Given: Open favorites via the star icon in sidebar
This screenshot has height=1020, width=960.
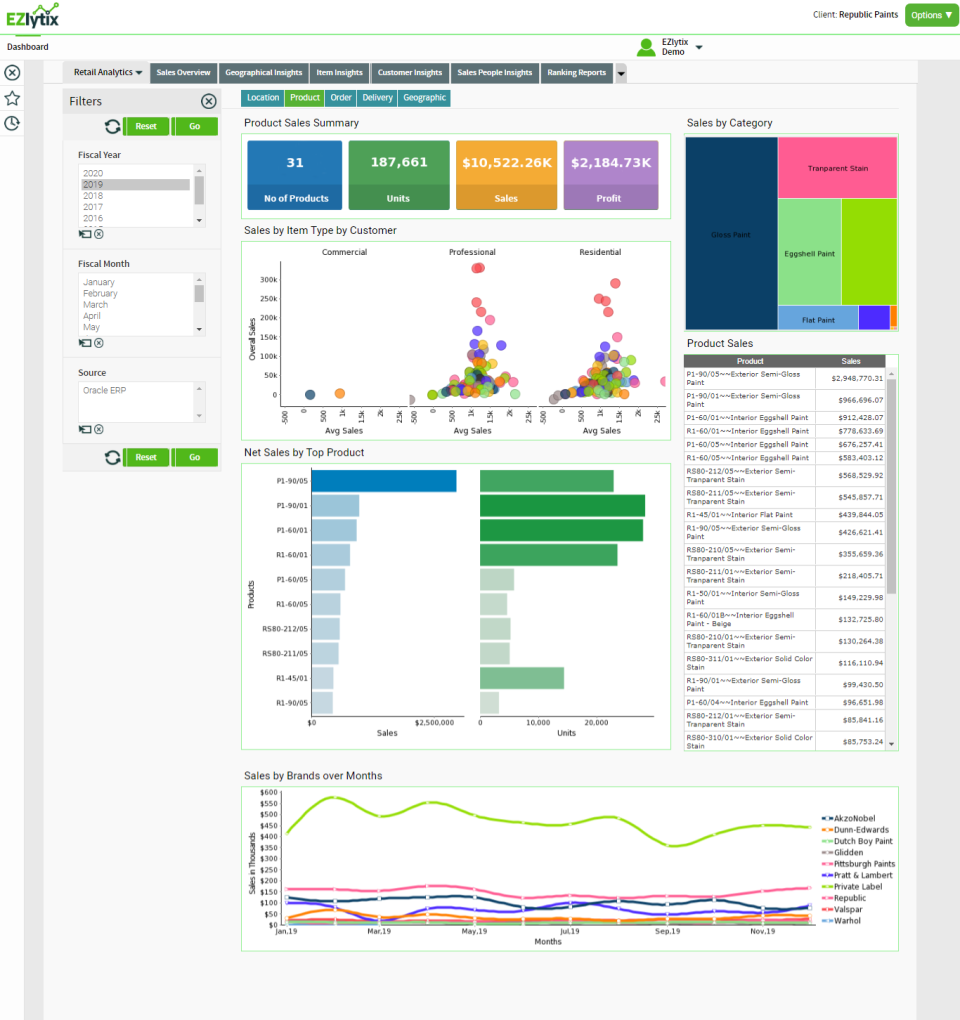Looking at the screenshot, I should tap(11, 97).
